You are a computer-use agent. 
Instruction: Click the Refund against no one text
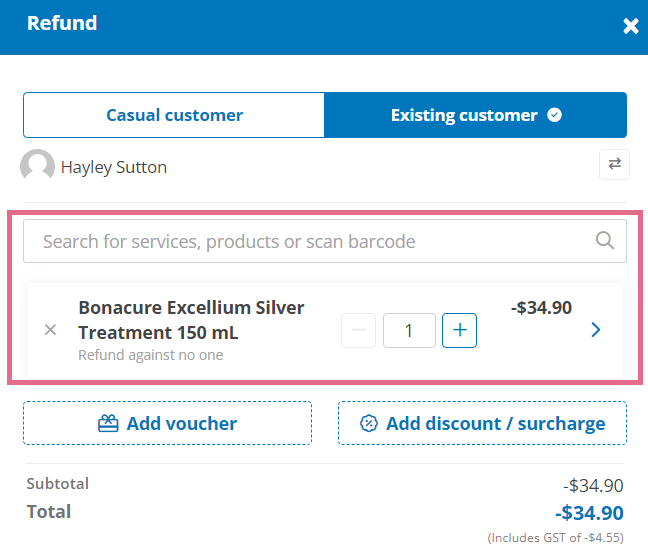tap(151, 355)
